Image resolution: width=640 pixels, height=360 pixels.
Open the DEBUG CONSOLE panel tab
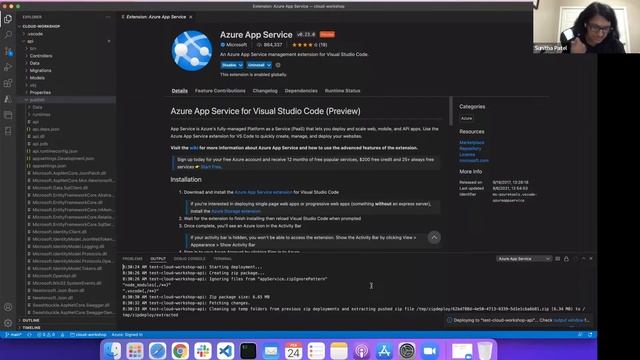[189, 259]
